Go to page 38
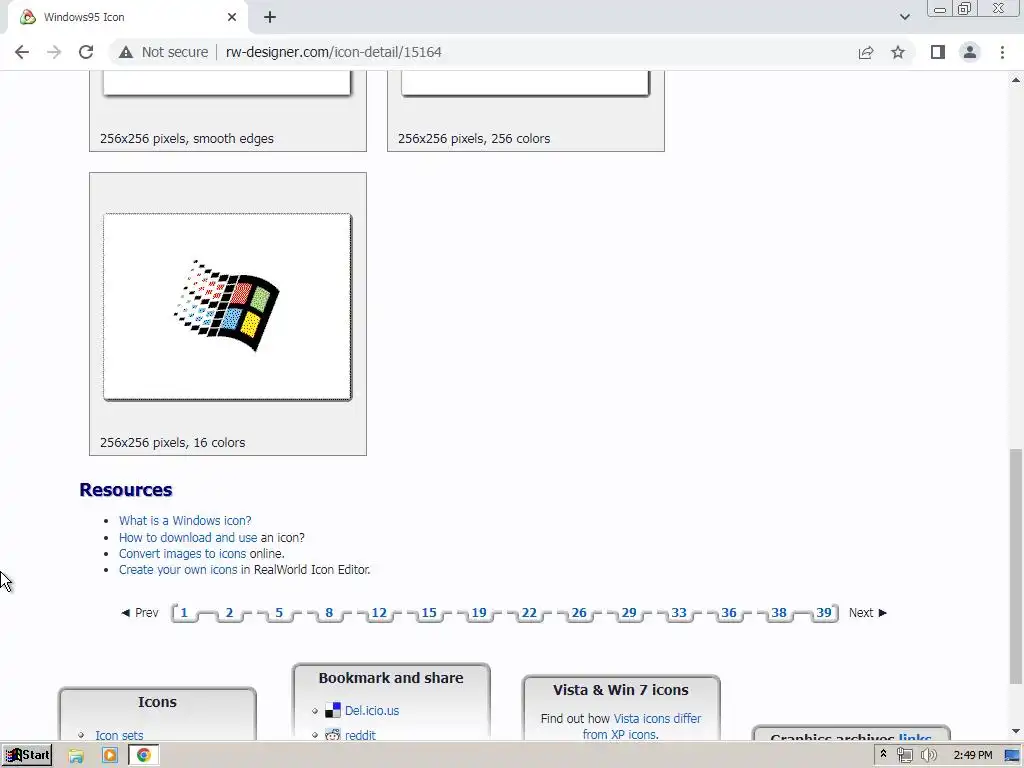The width and height of the screenshot is (1024, 768). click(778, 613)
